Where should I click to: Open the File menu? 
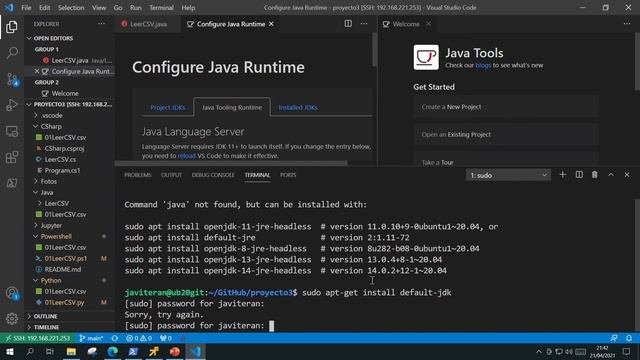pos(26,7)
